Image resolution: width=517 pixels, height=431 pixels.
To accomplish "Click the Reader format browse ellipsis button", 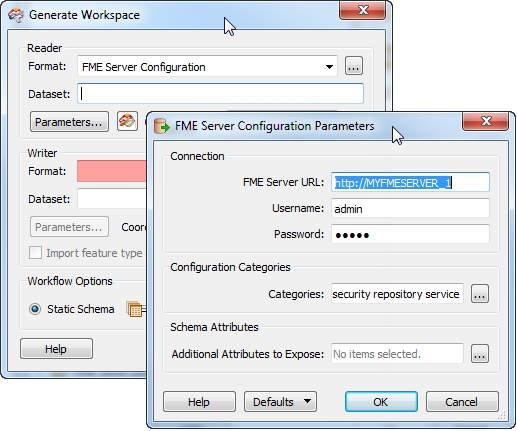I will click(x=354, y=66).
